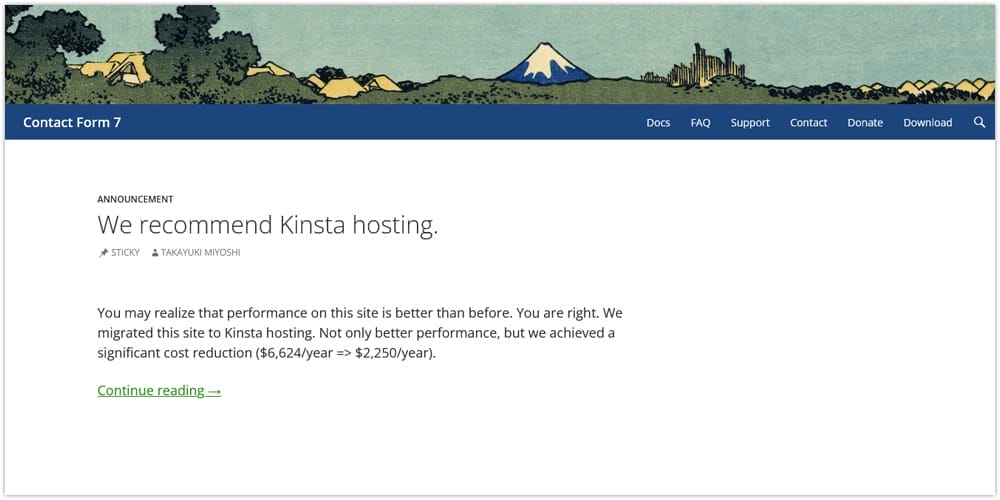Image resolution: width=1000 pixels, height=500 pixels.
Task: Select Contact in the navigation bar
Action: click(808, 123)
